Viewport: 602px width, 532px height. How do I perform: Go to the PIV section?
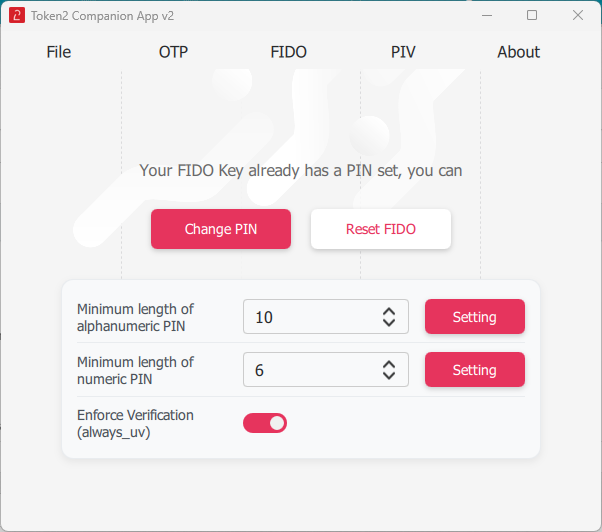click(403, 52)
